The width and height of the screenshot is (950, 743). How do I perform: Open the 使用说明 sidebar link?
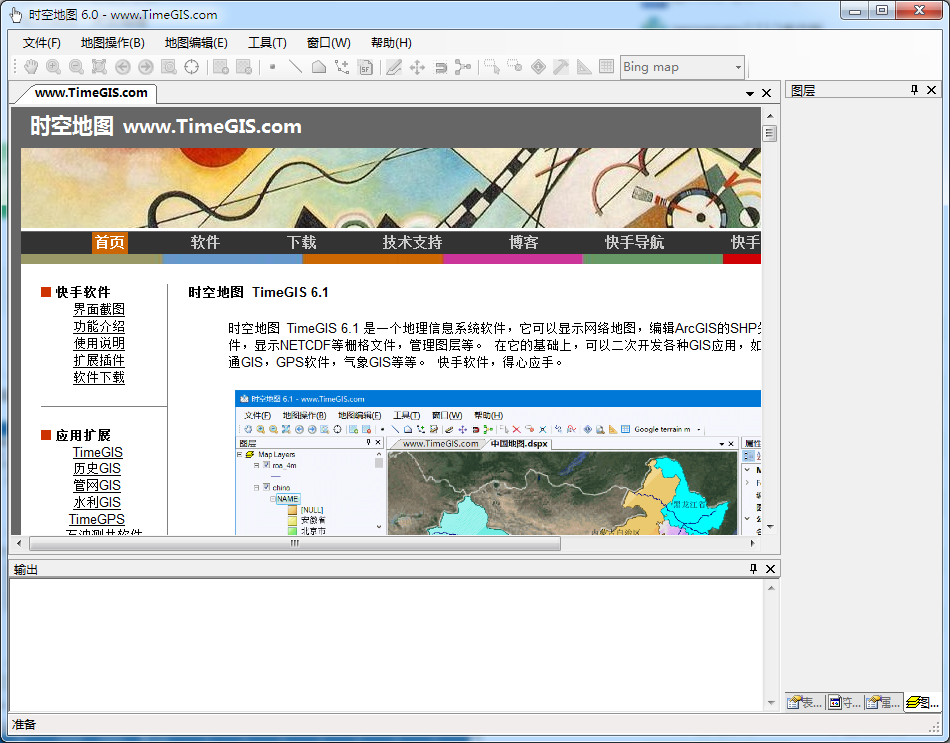point(99,343)
